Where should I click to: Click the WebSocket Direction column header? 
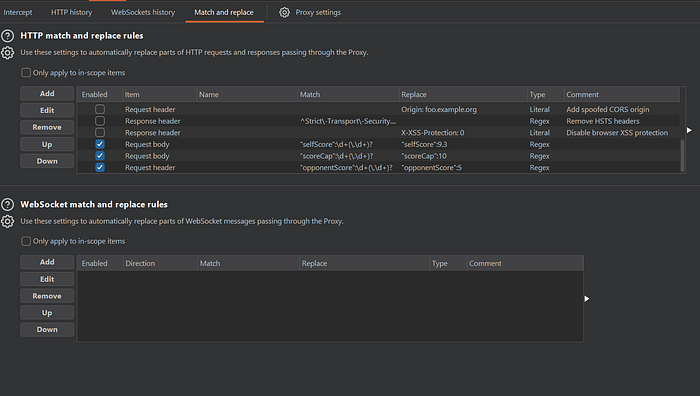(x=160, y=263)
